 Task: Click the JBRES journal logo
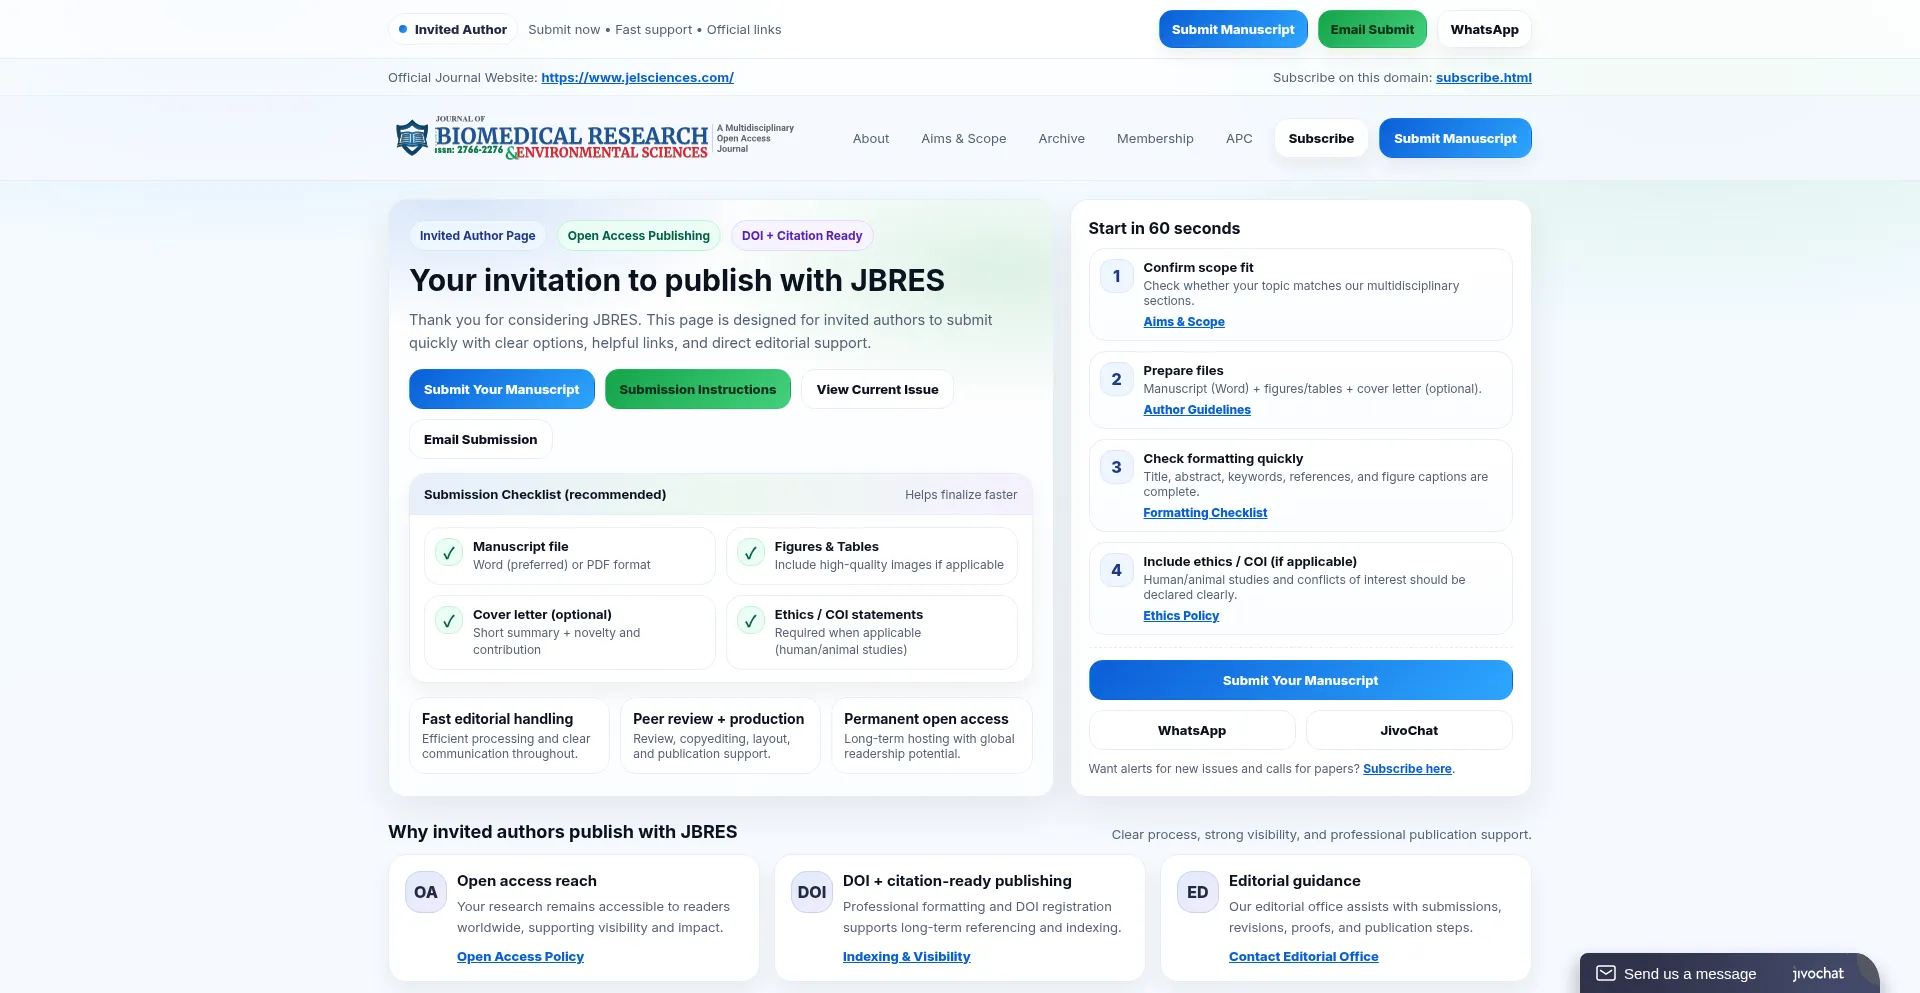pos(595,138)
